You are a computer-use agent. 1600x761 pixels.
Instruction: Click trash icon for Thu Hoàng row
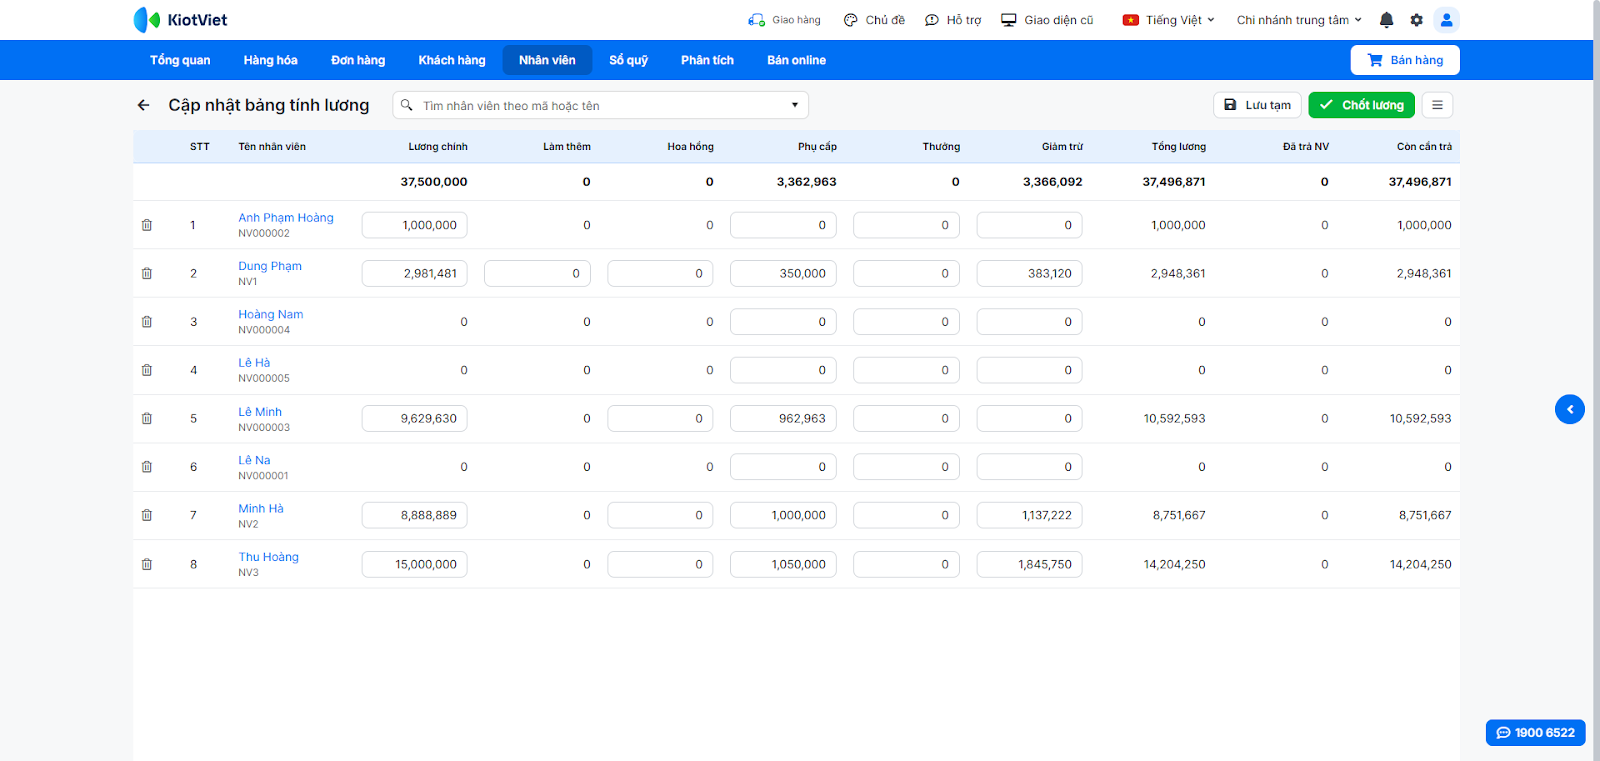click(x=147, y=564)
